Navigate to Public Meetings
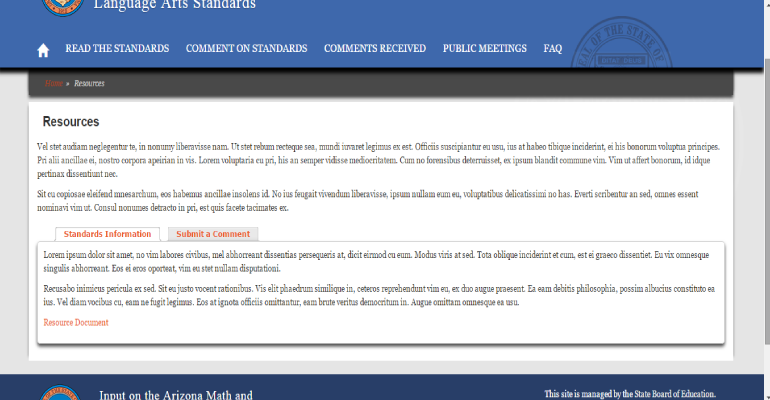The height and width of the screenshot is (400, 770). (x=484, y=49)
